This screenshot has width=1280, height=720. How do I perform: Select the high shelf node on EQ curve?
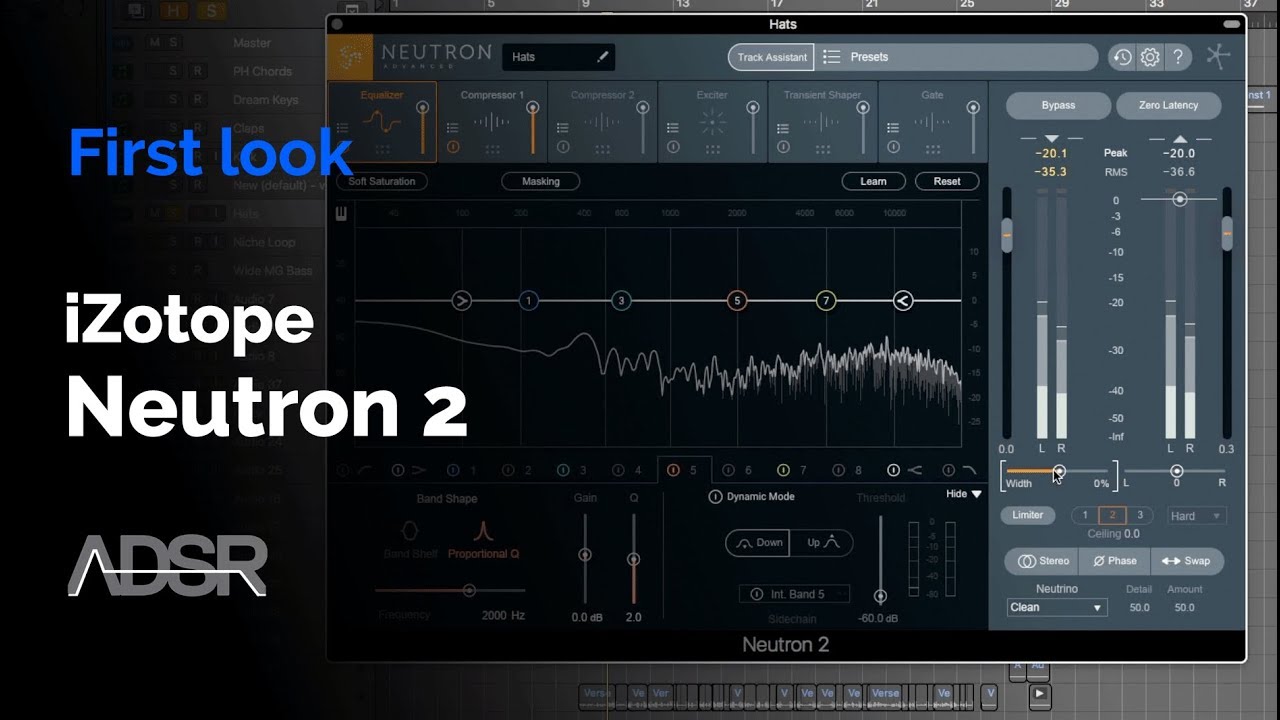pyautogui.click(x=902, y=300)
